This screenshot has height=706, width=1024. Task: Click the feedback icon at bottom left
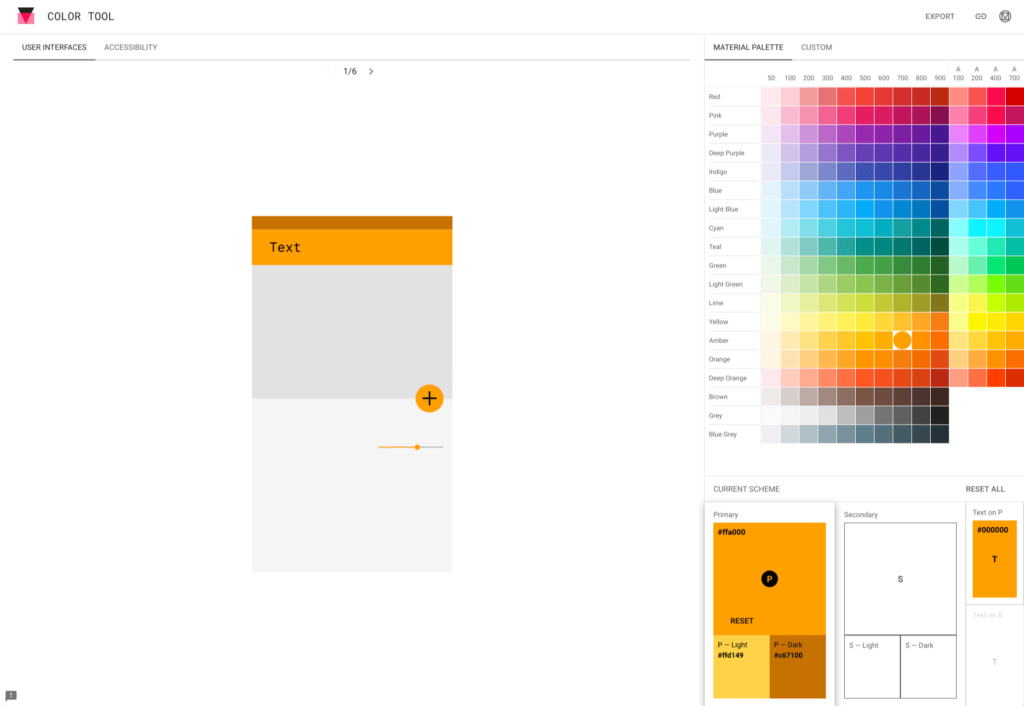tap(11, 695)
